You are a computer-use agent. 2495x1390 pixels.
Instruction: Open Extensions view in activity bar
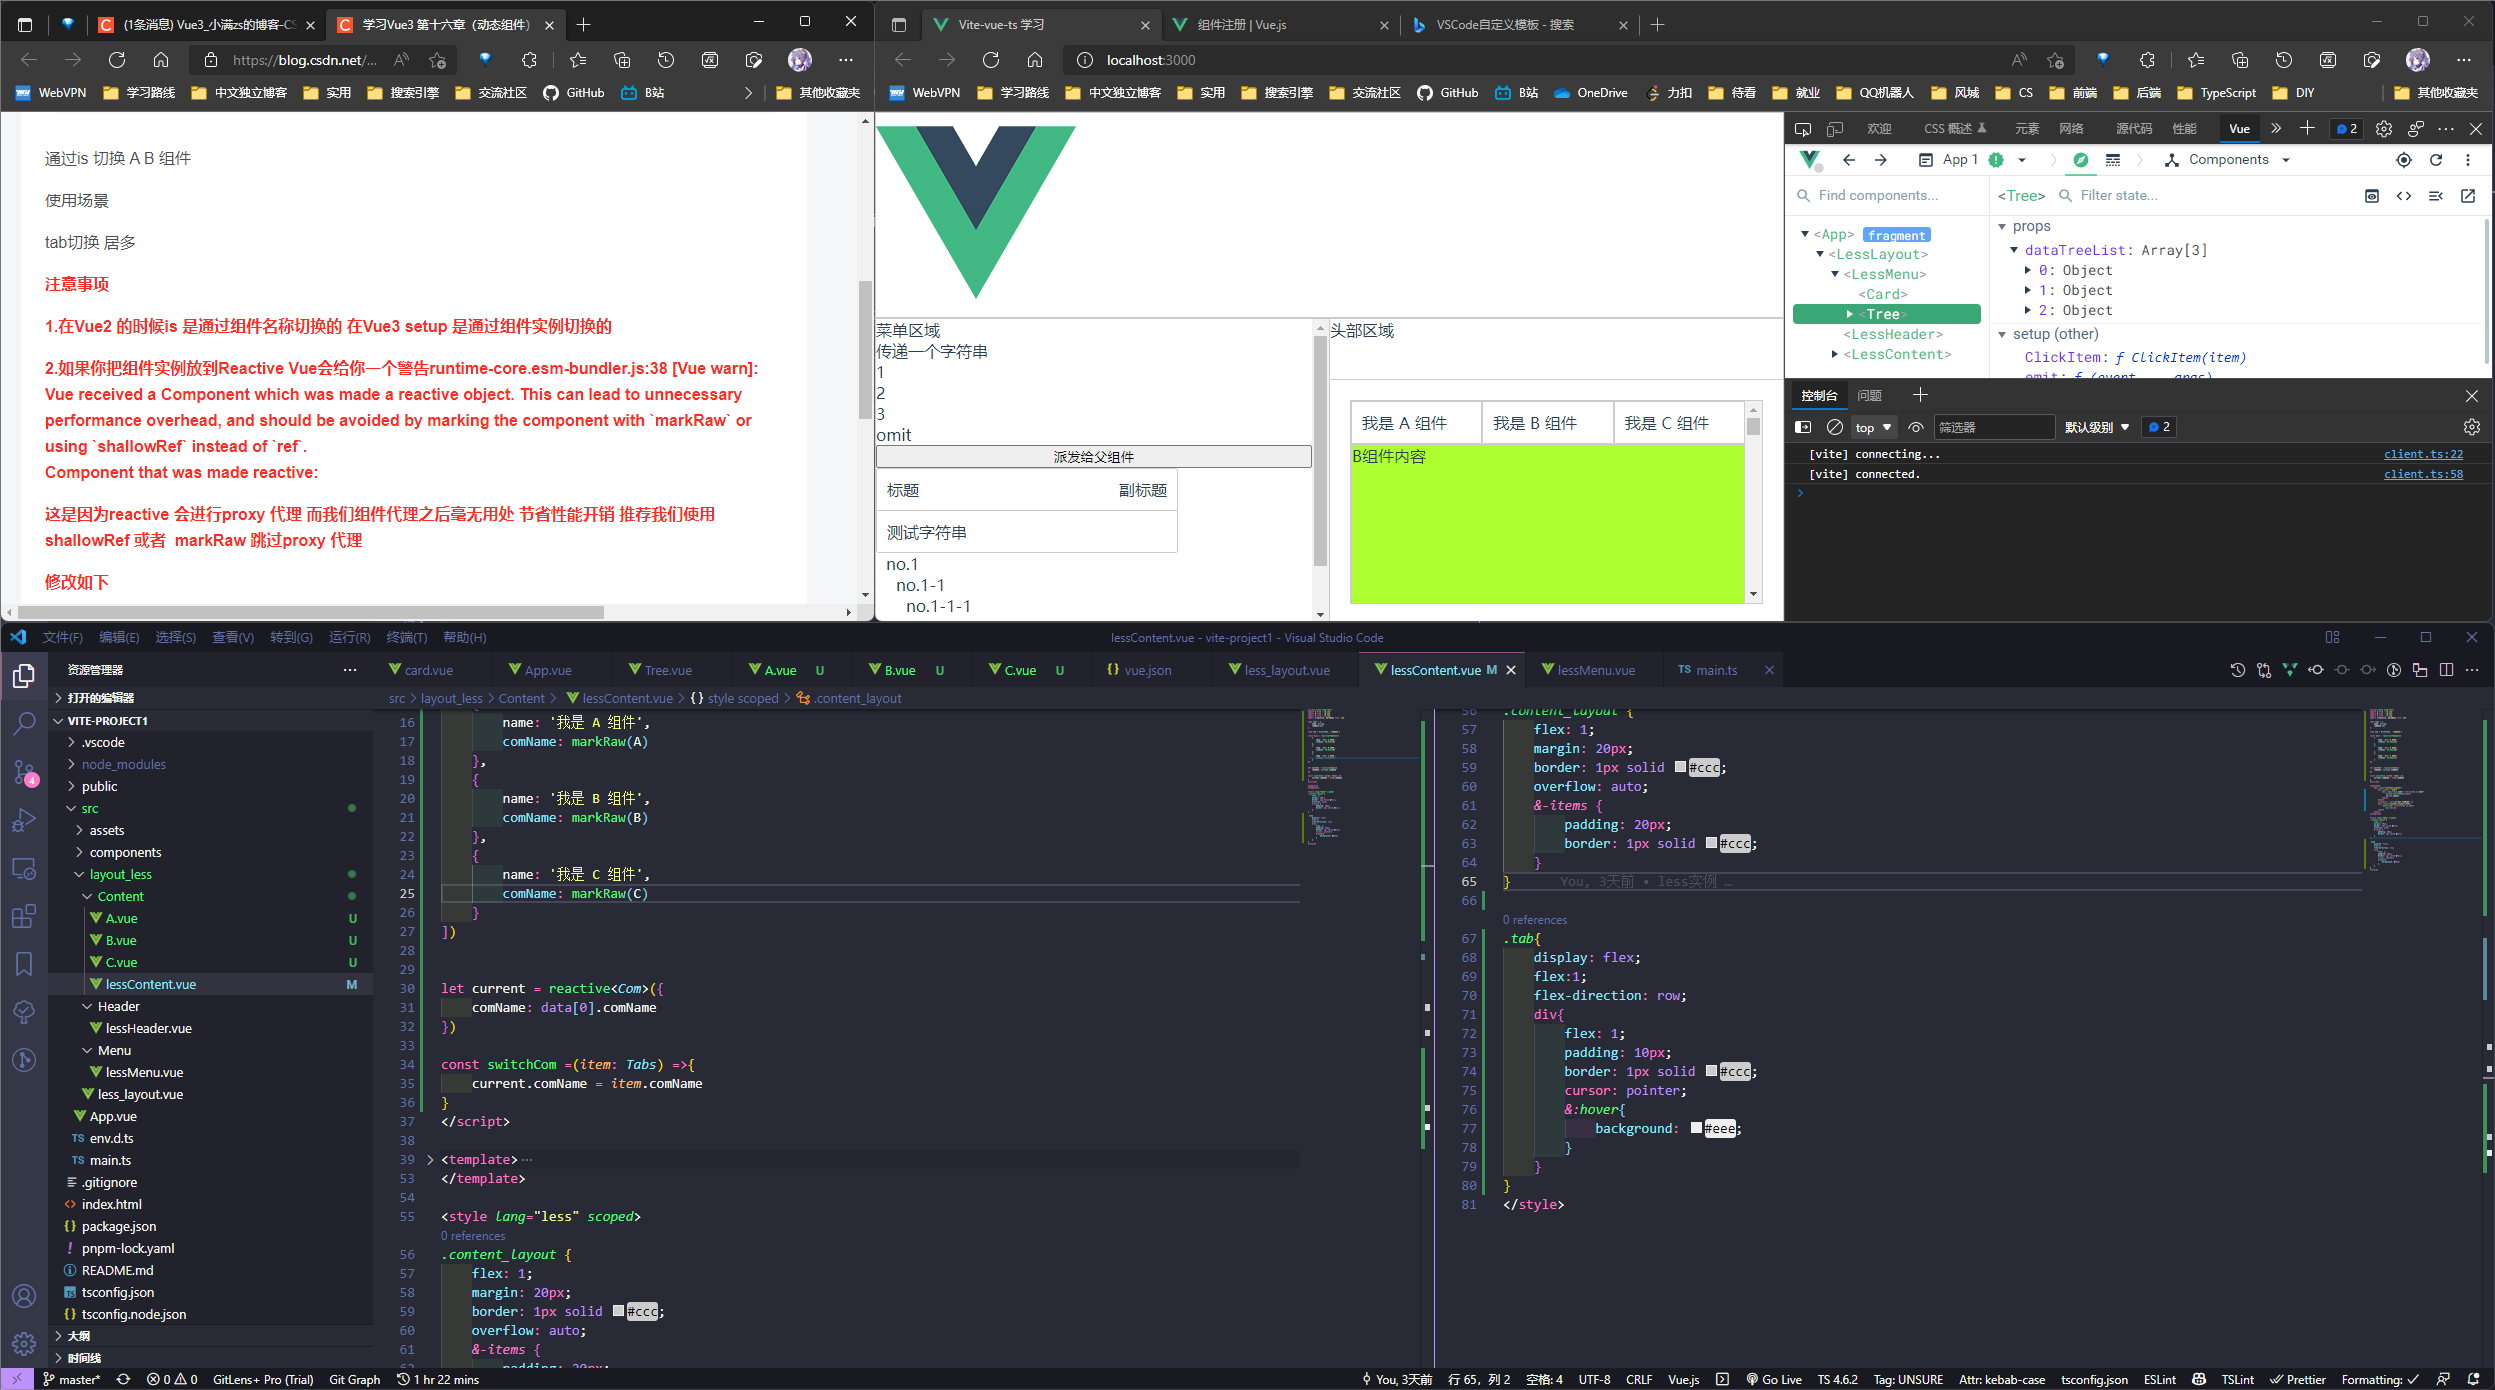pyautogui.click(x=24, y=916)
